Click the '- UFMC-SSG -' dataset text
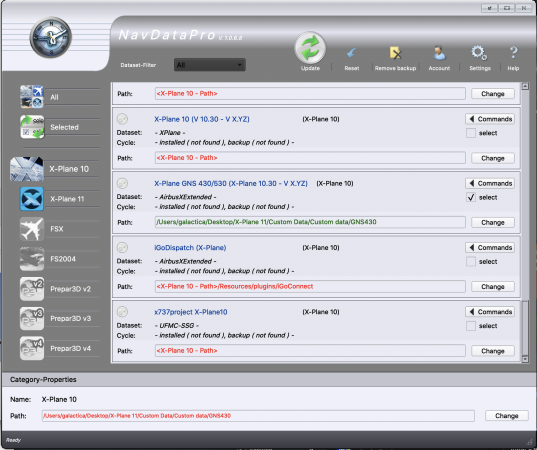537x450 pixels. point(177,325)
